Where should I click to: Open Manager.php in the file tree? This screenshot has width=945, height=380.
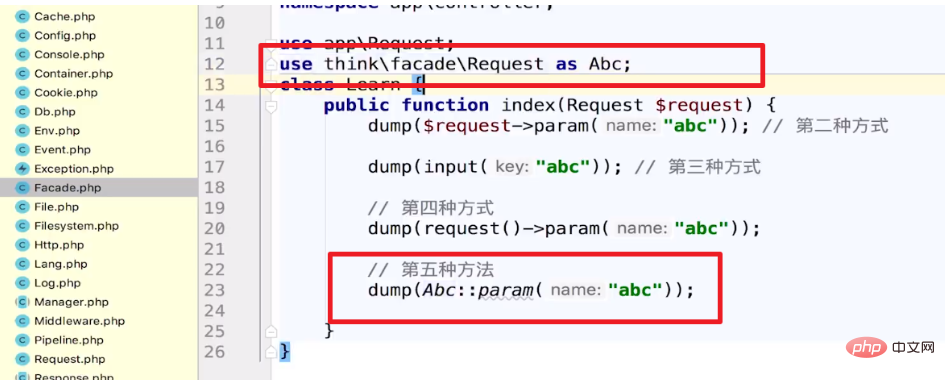pos(71,302)
